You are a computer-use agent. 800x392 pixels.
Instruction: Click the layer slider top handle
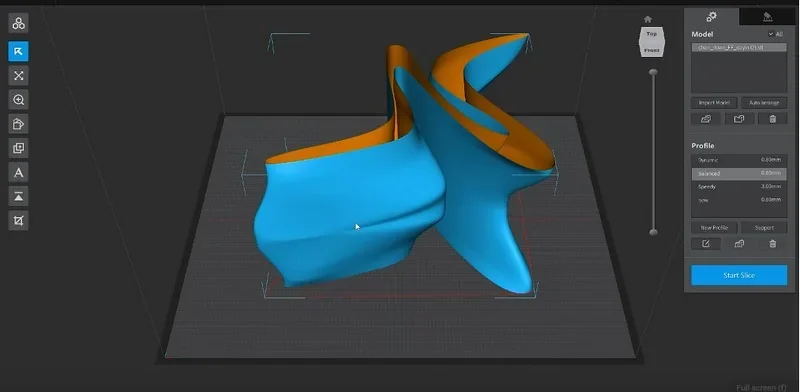[x=653, y=72]
